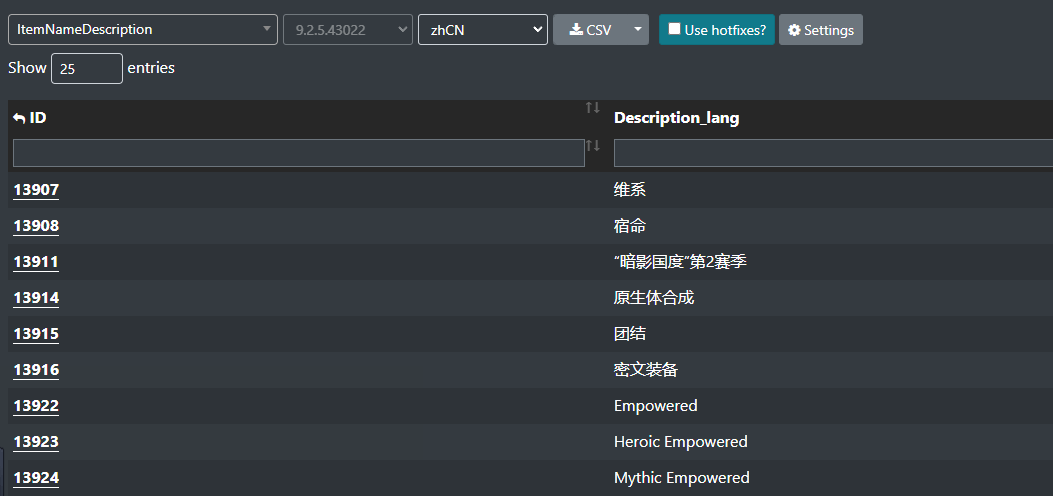Open the CSV split-button dropdown arrow
This screenshot has height=496, width=1053.
pyautogui.click(x=638, y=30)
